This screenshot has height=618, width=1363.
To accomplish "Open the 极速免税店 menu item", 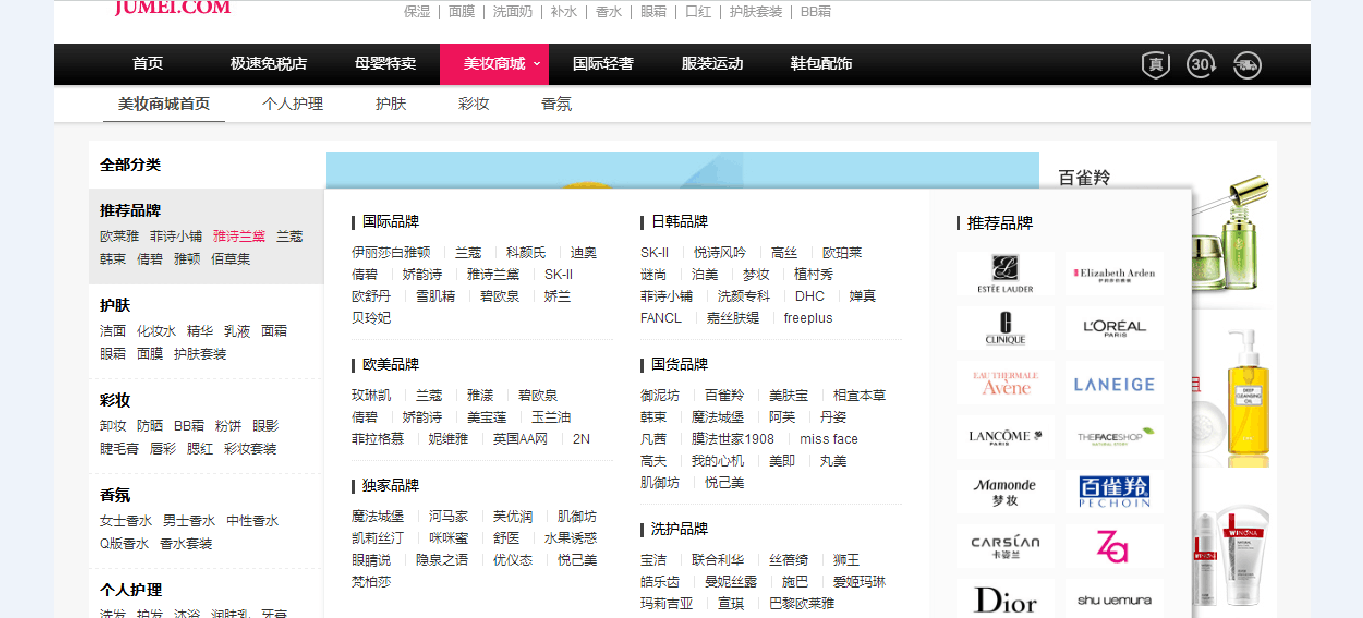I will [x=269, y=64].
